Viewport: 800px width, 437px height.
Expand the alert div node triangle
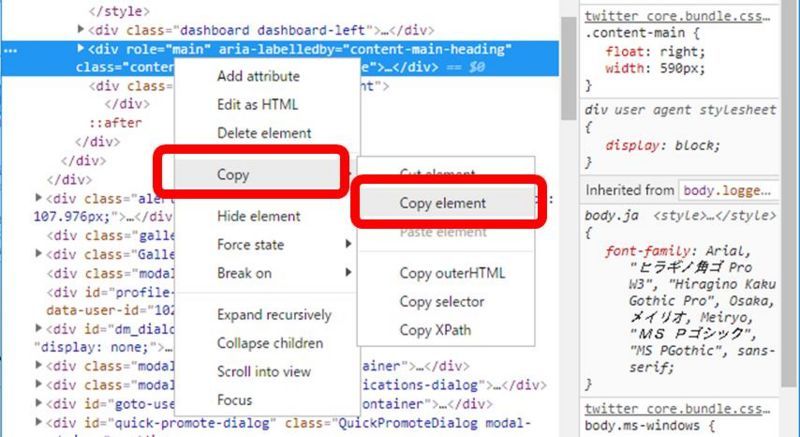38,197
